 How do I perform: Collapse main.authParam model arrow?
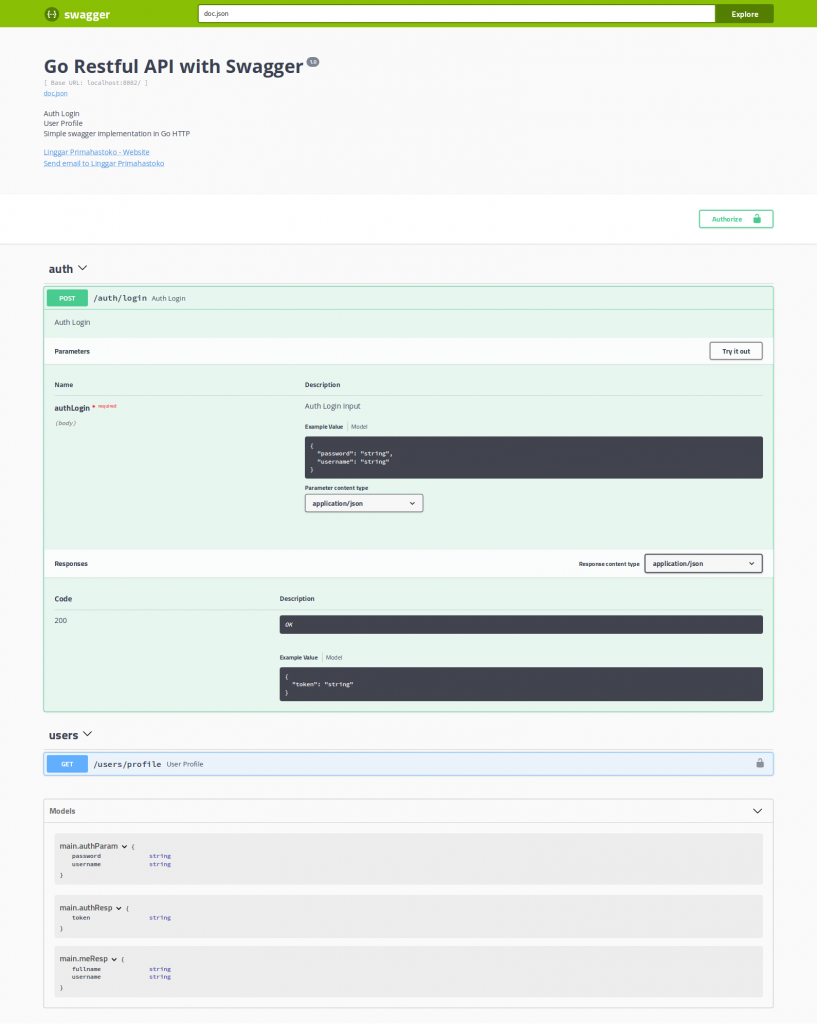124,847
